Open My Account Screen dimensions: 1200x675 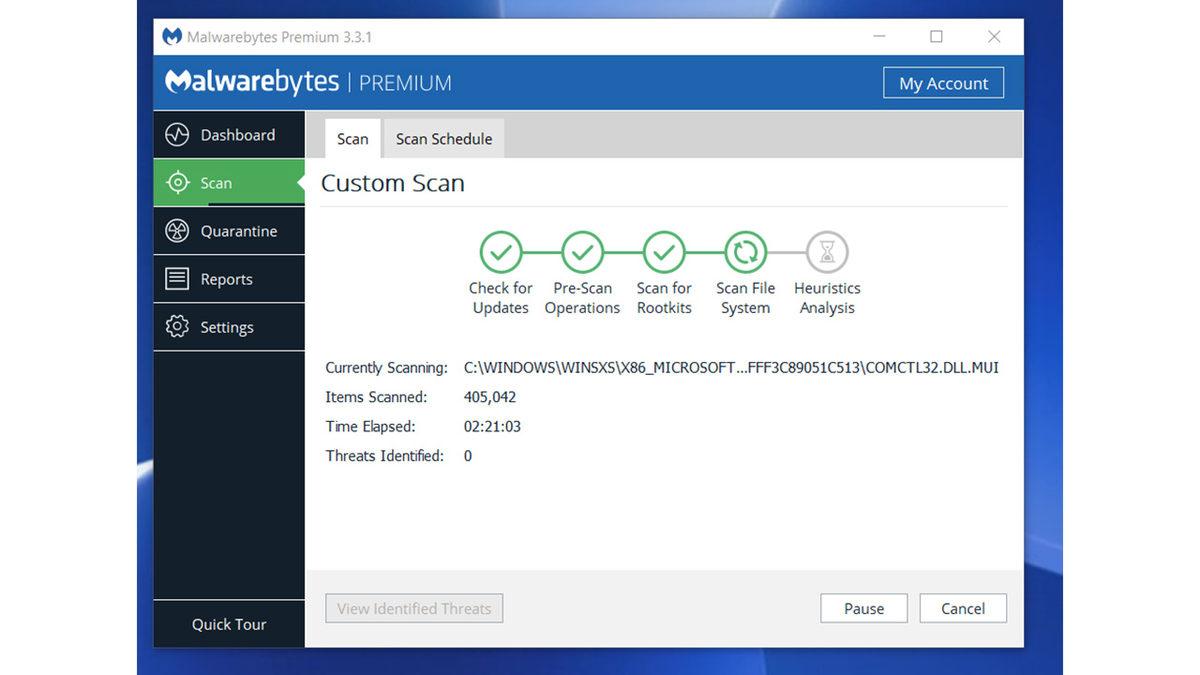(x=943, y=83)
